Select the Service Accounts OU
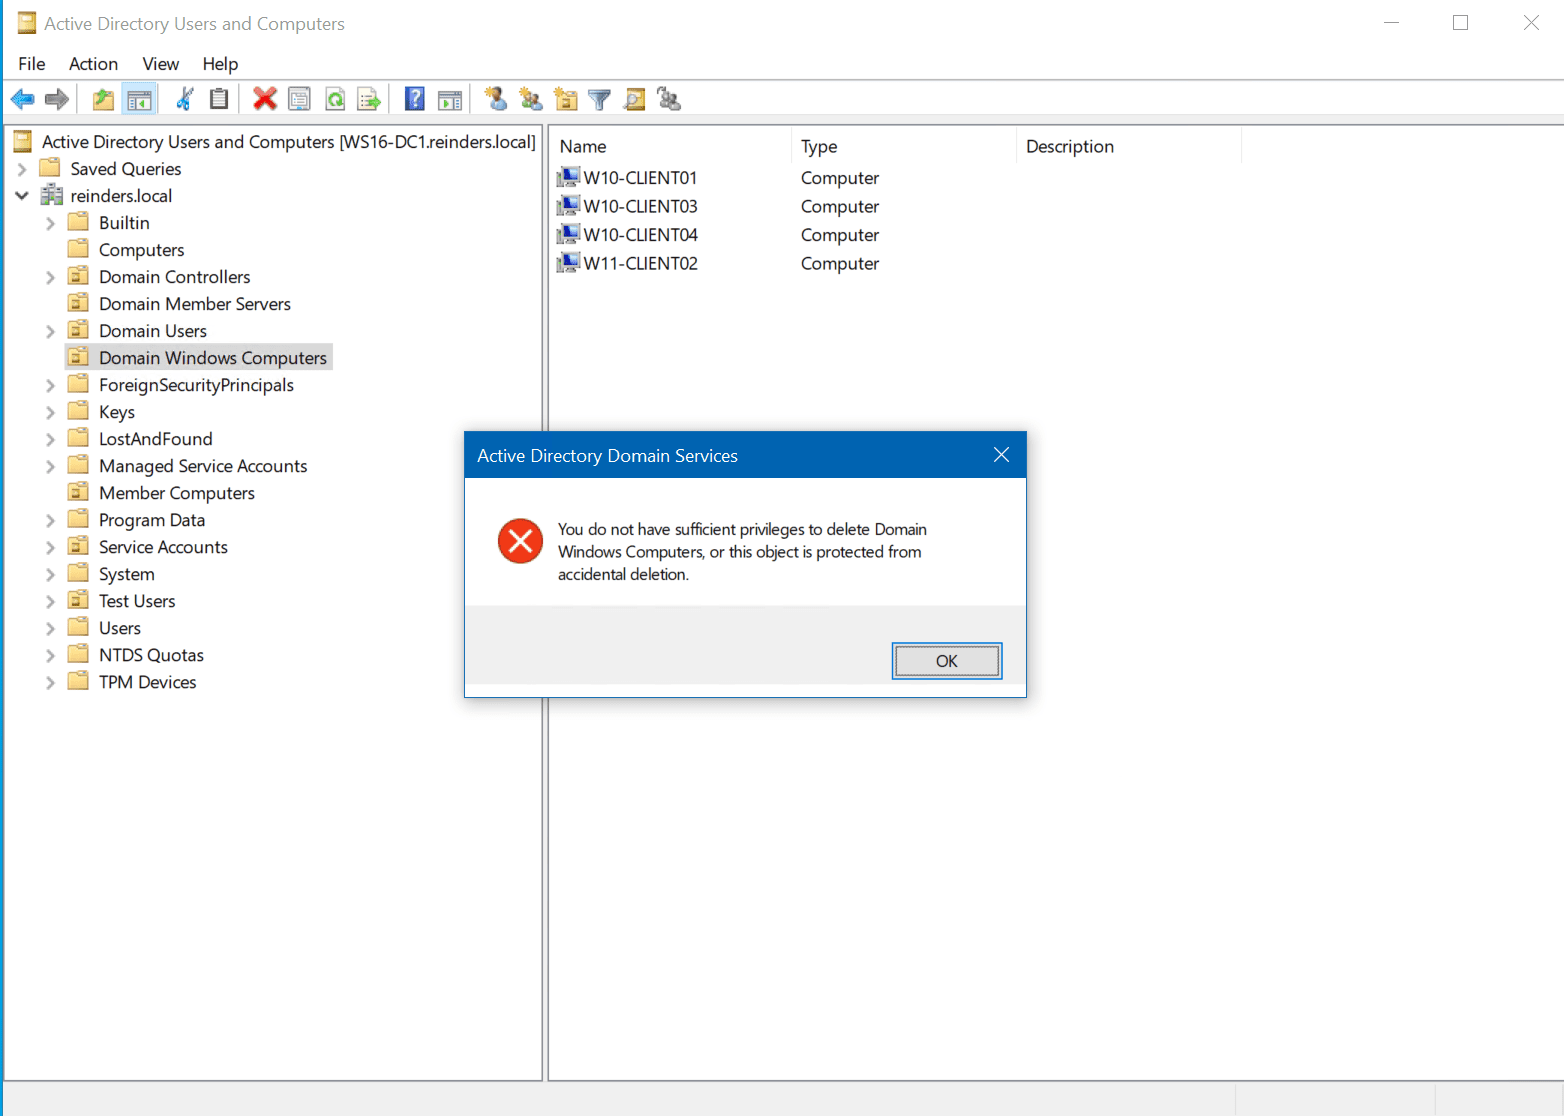This screenshot has width=1564, height=1116. (x=163, y=547)
